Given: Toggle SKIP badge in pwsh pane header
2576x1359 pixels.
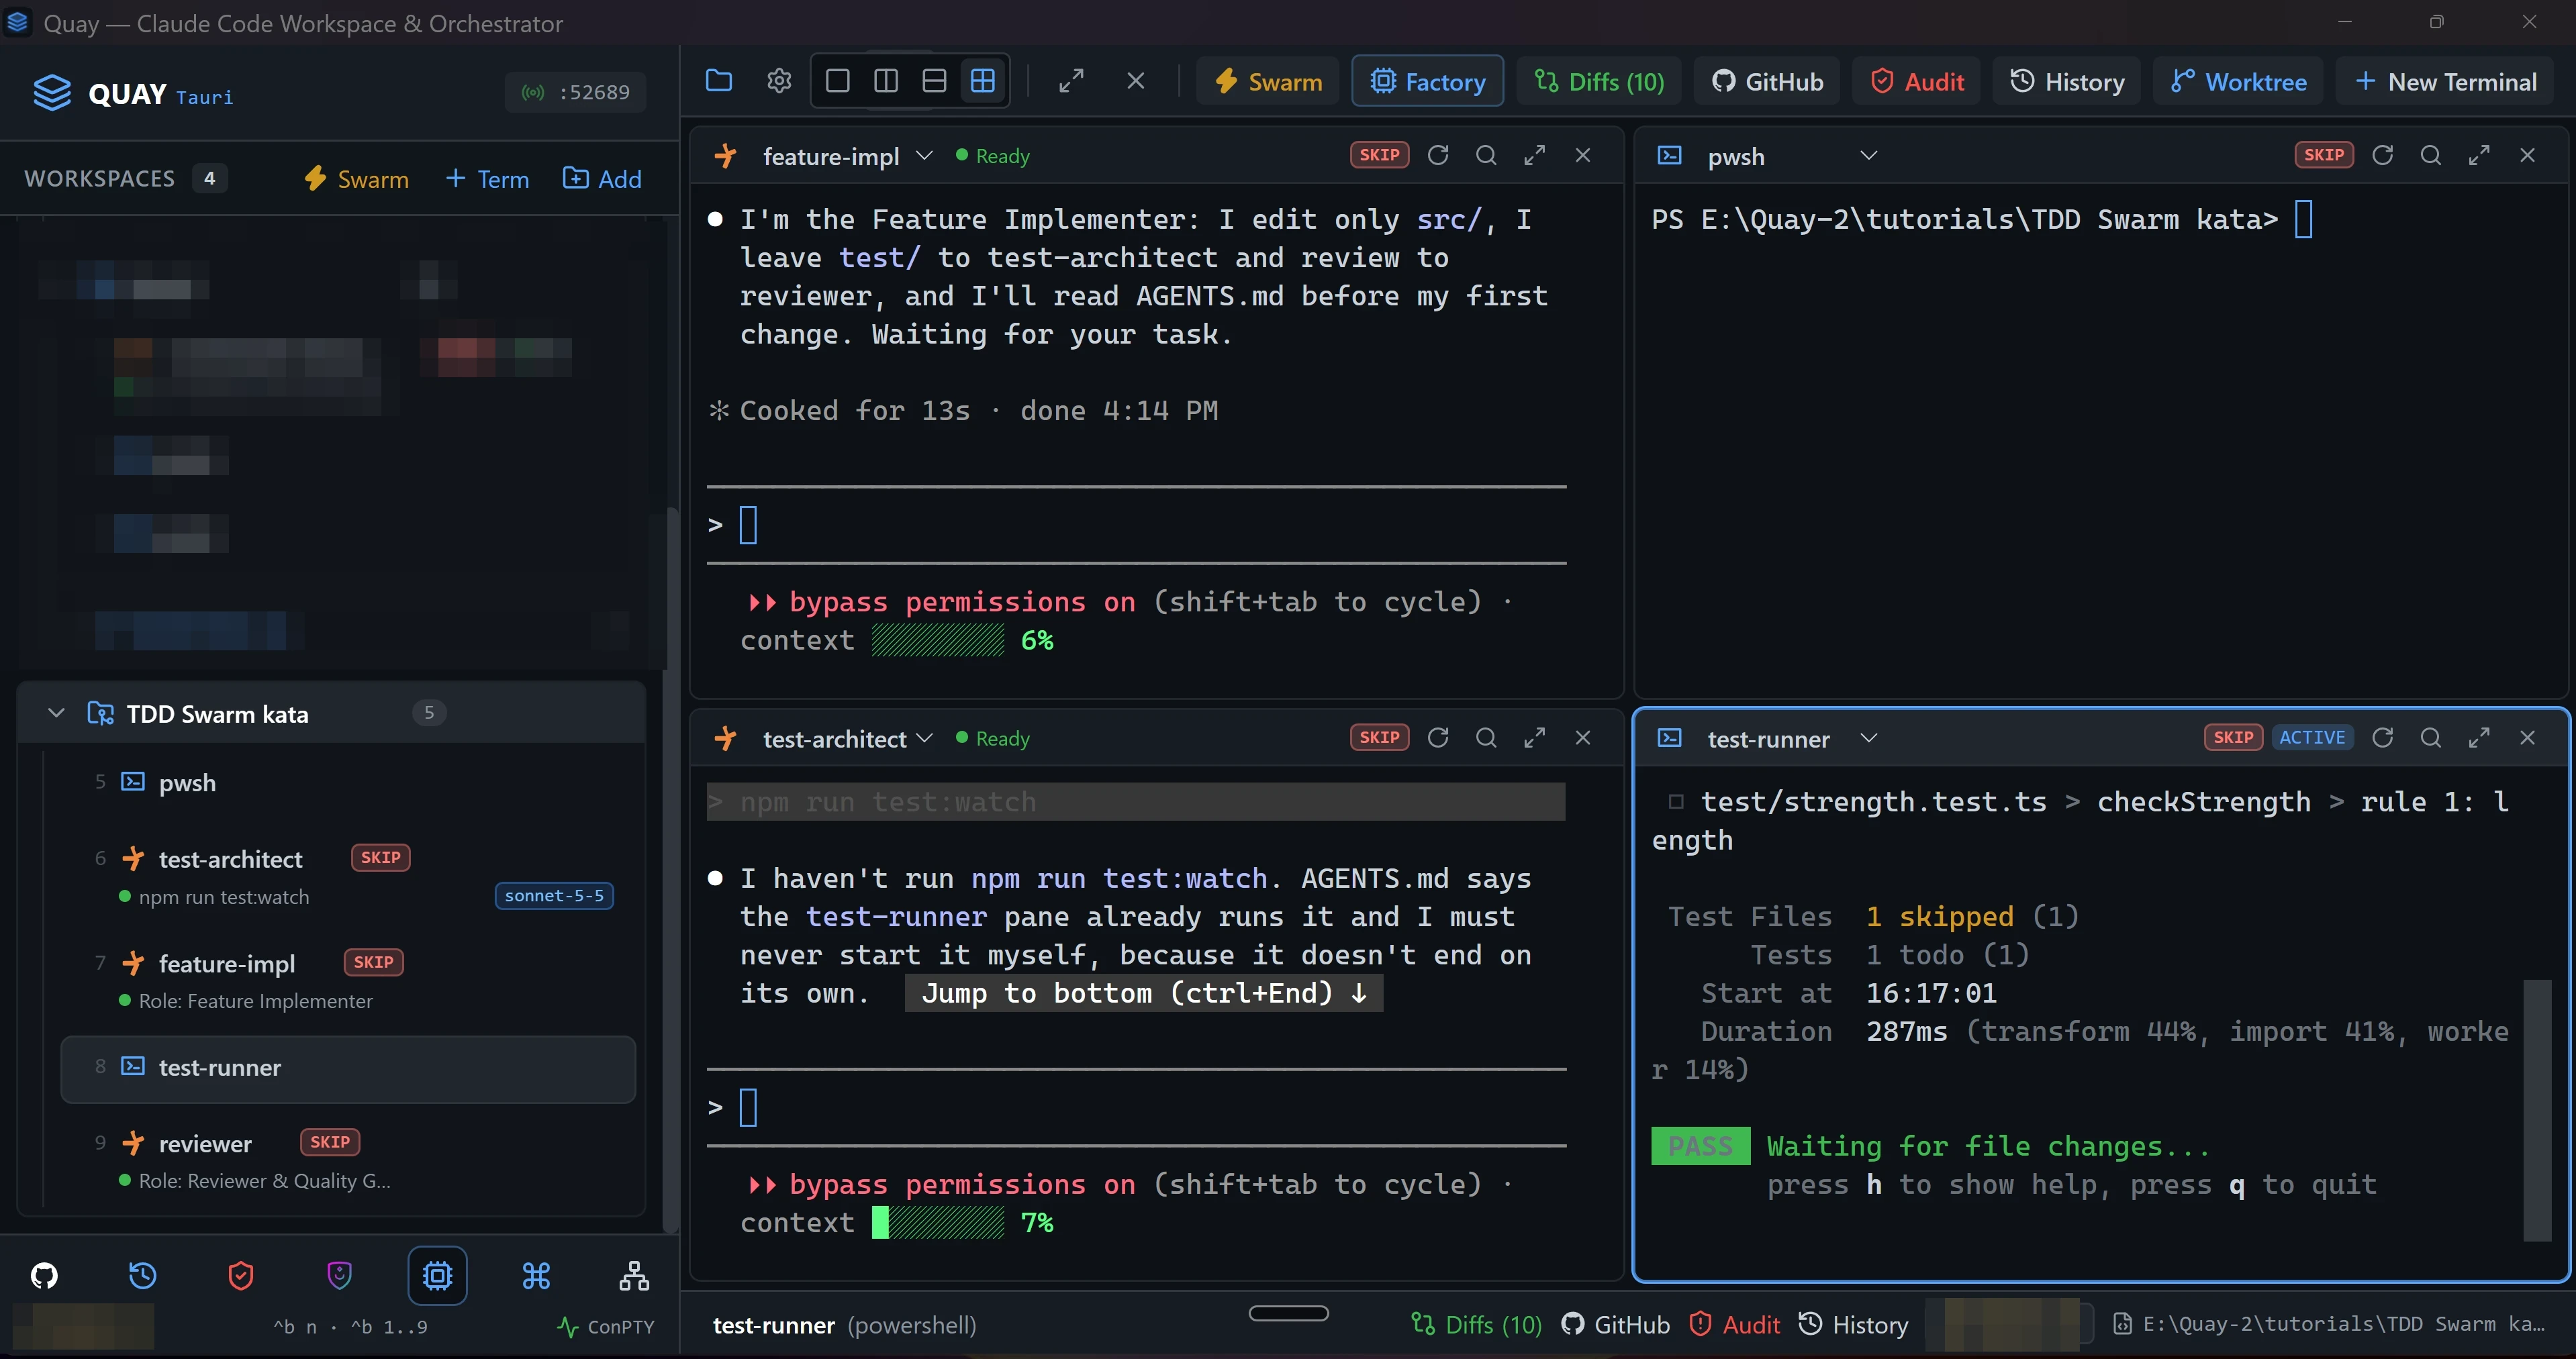Looking at the screenshot, I should pos(2323,155).
